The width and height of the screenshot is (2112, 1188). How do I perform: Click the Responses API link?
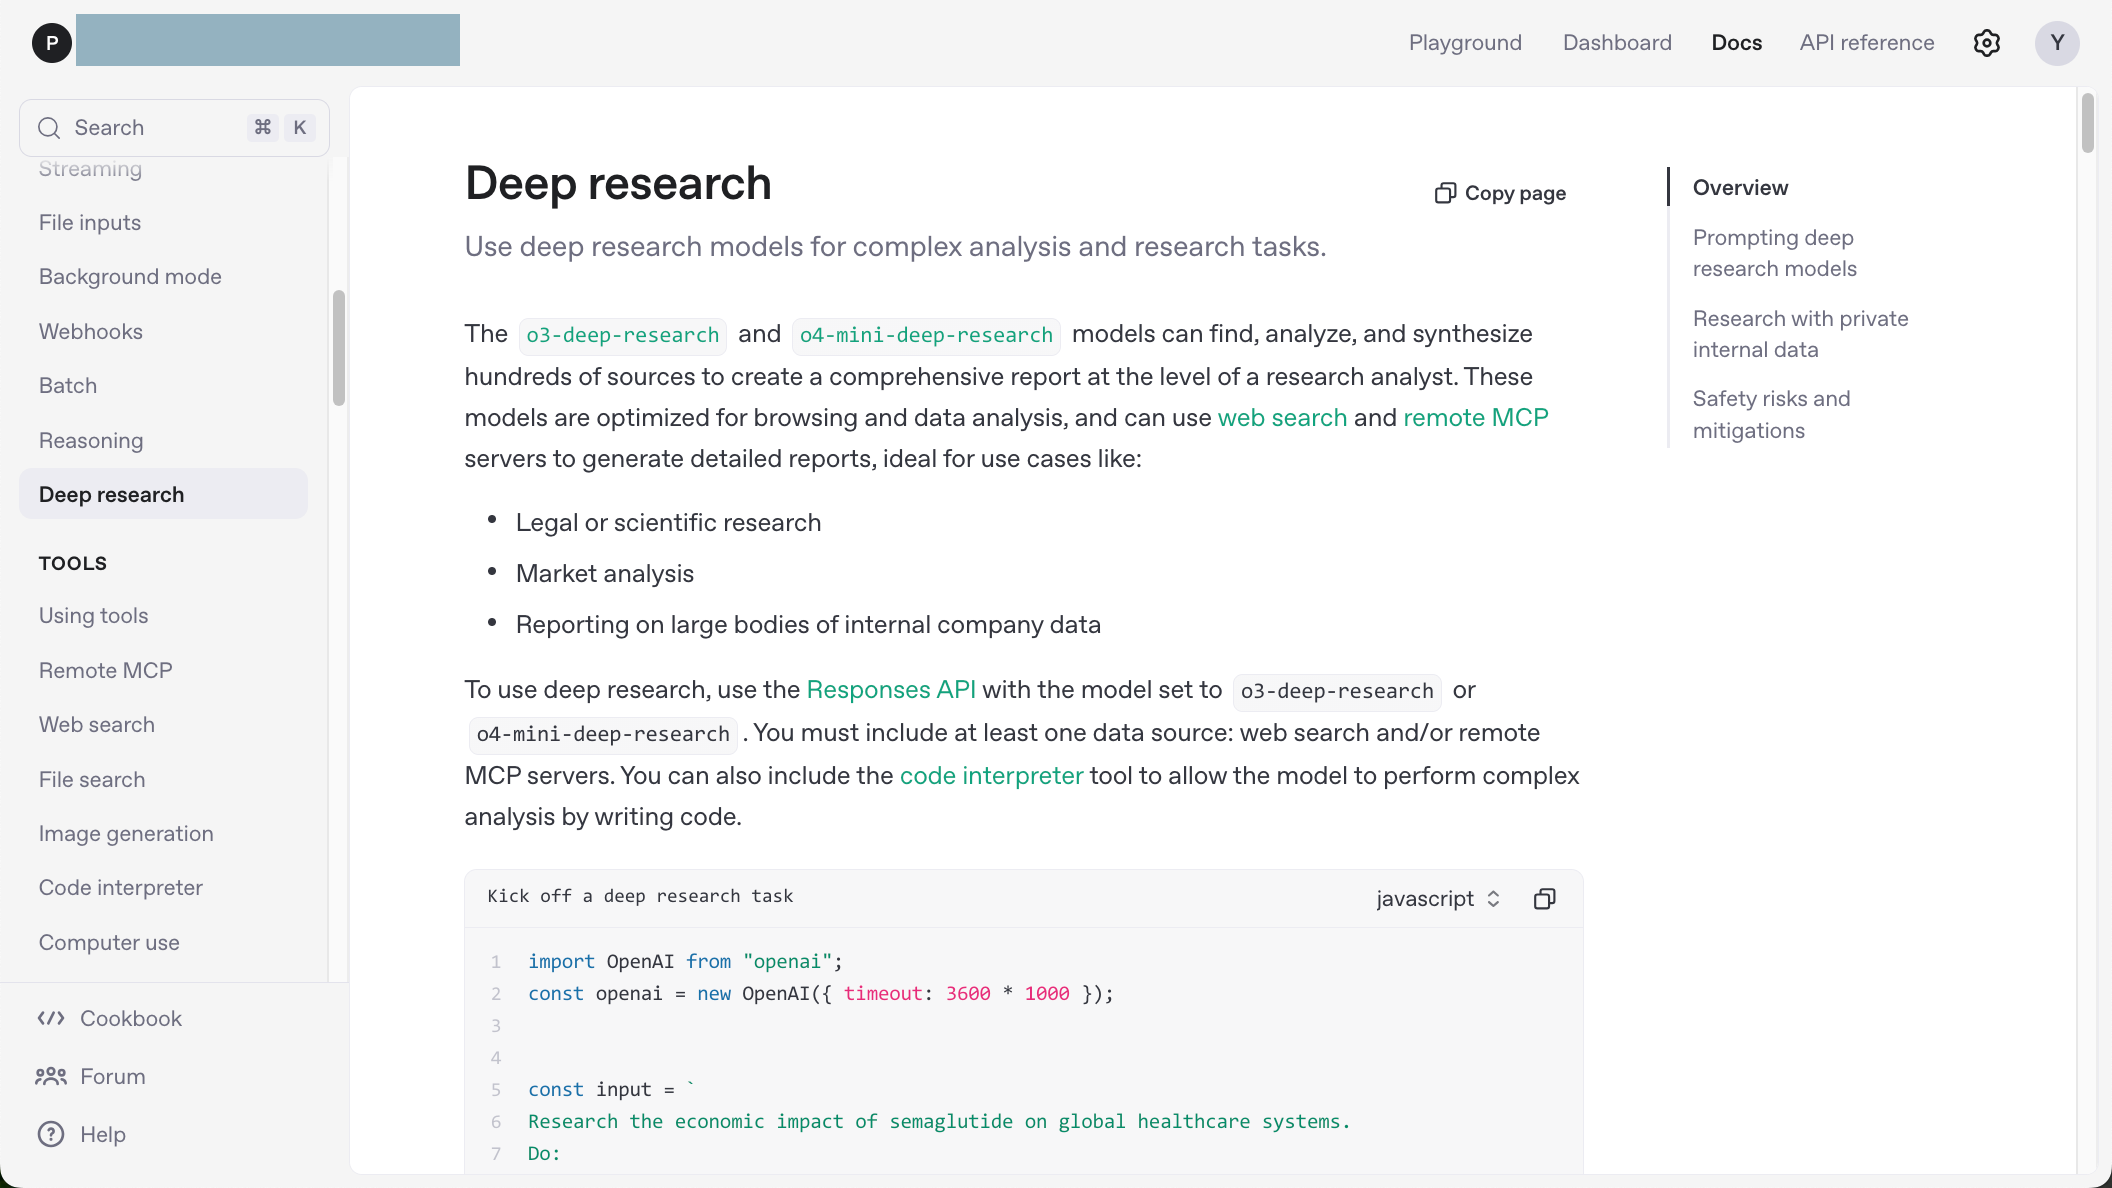point(891,689)
